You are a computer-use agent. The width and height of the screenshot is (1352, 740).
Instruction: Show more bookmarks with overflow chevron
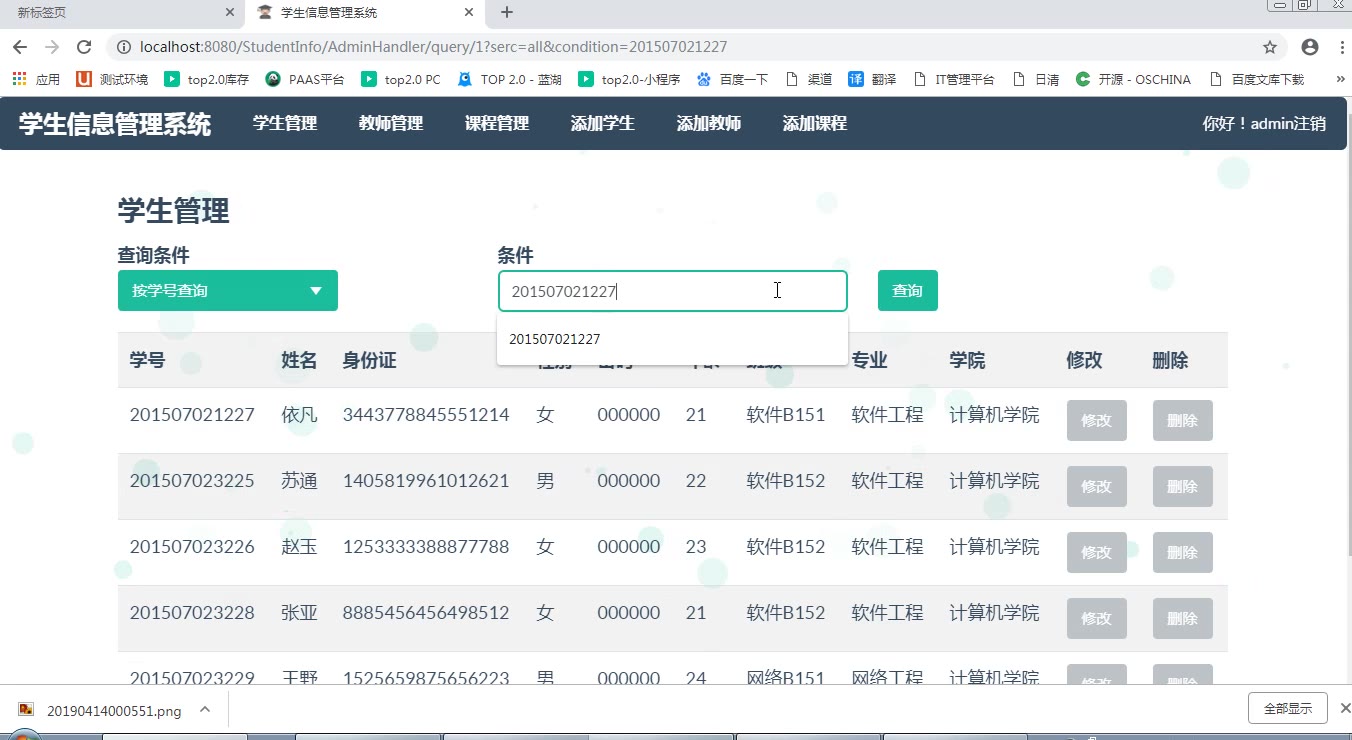1340,79
